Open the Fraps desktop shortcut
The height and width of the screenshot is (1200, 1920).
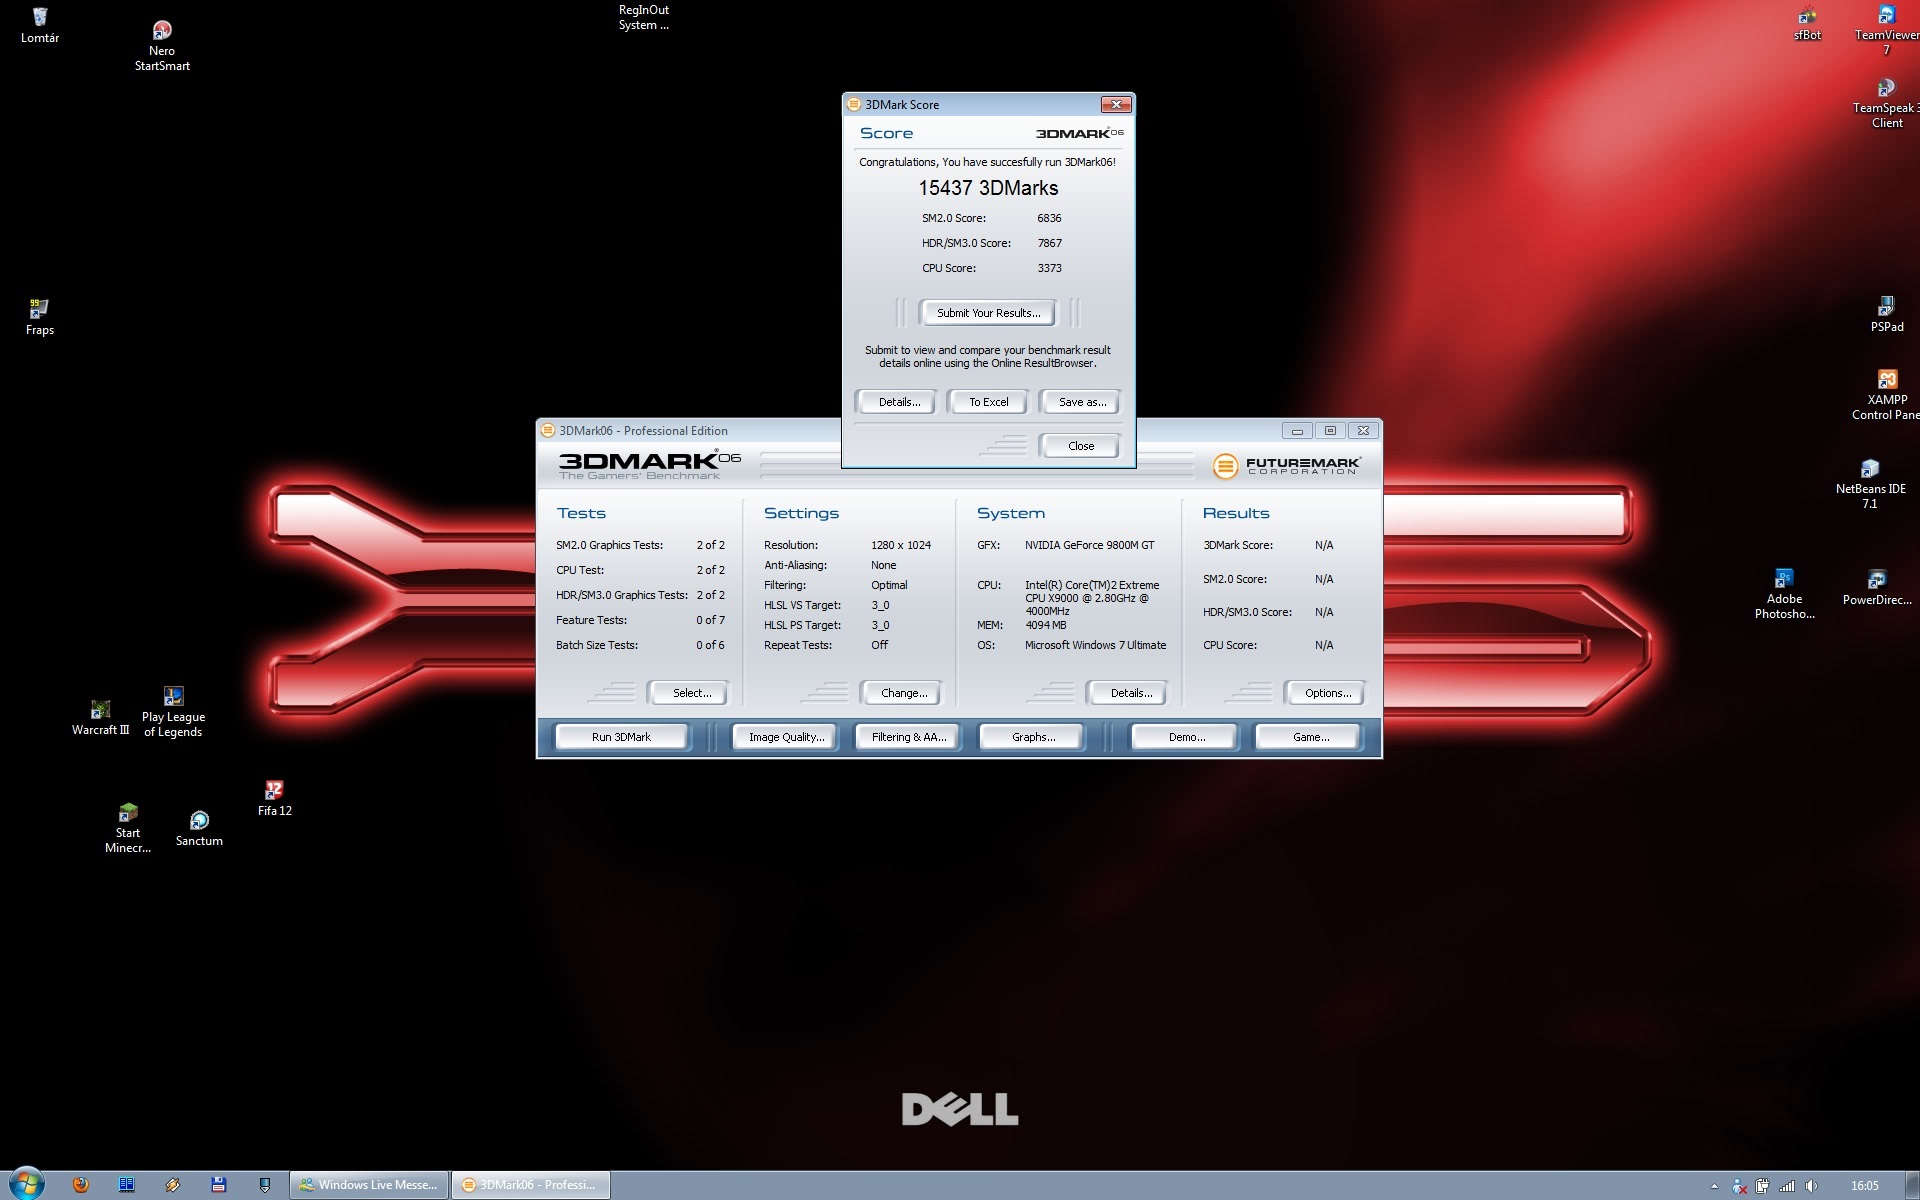click(x=39, y=316)
